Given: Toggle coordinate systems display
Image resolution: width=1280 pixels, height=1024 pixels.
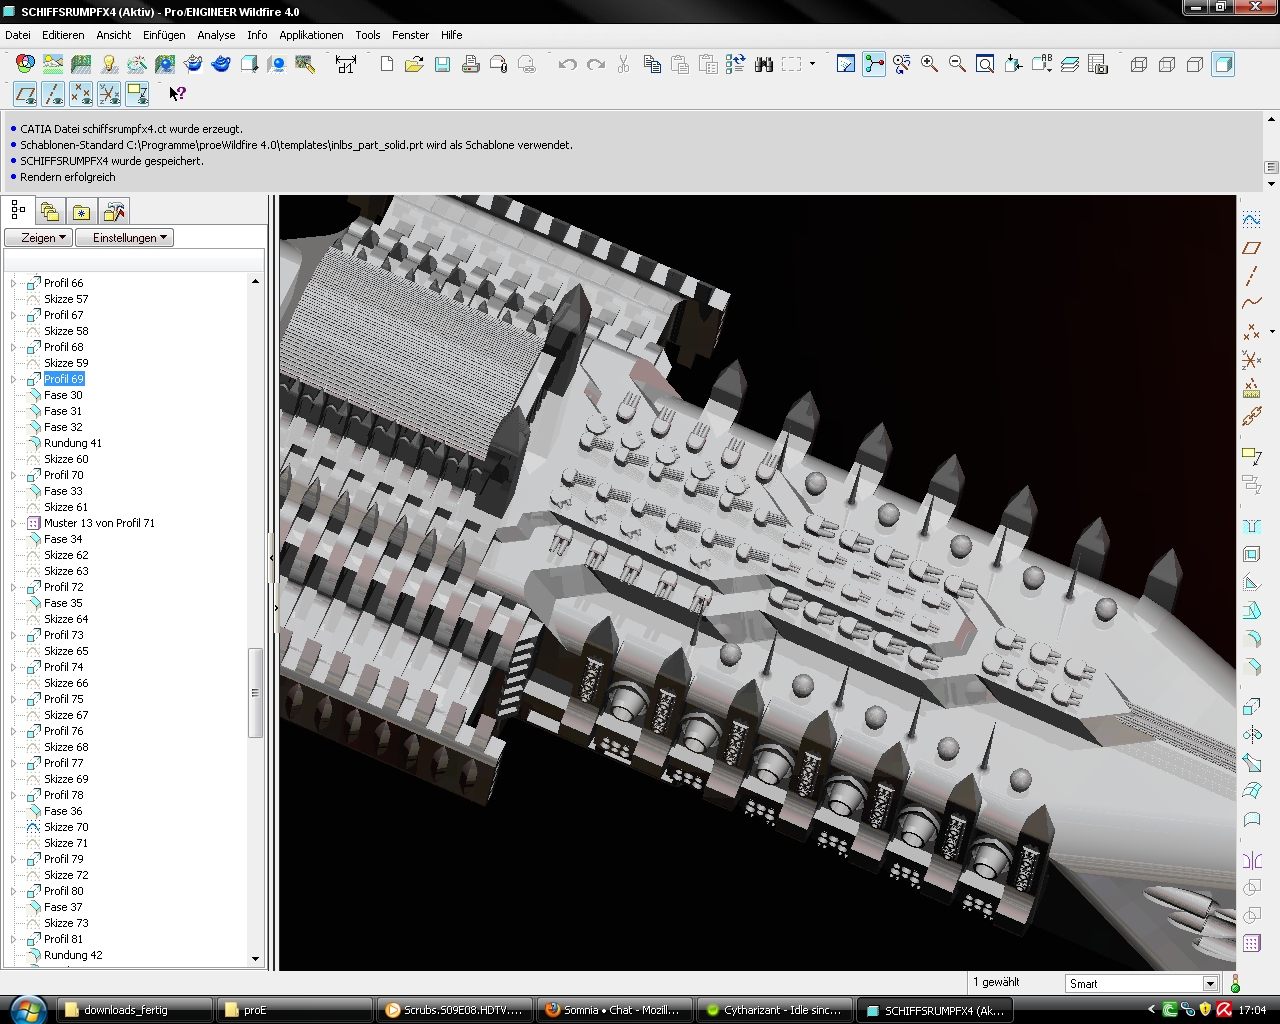Looking at the screenshot, I should (x=109, y=94).
